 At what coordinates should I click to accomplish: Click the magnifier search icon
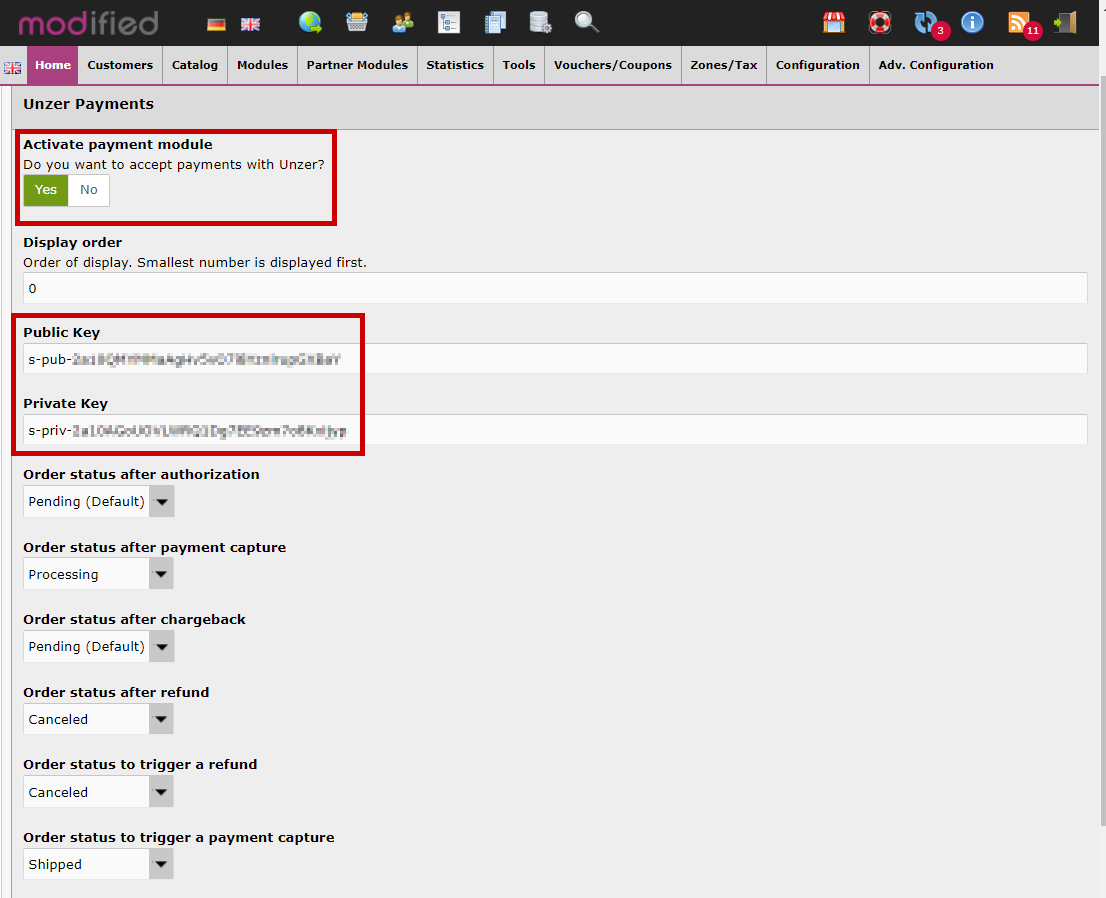point(586,23)
